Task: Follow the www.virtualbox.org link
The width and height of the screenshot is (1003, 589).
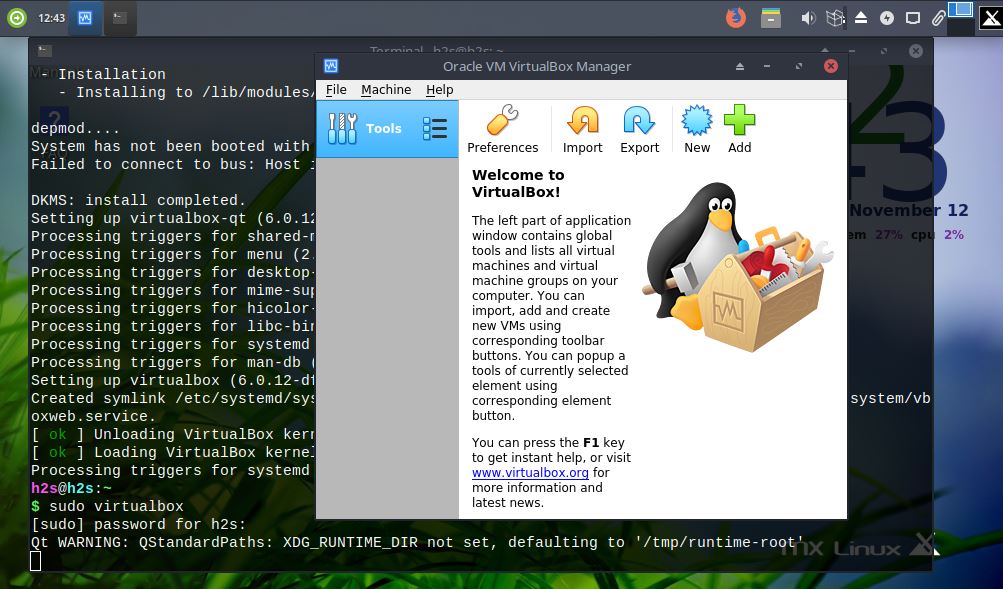Action: pyautogui.click(x=530, y=473)
